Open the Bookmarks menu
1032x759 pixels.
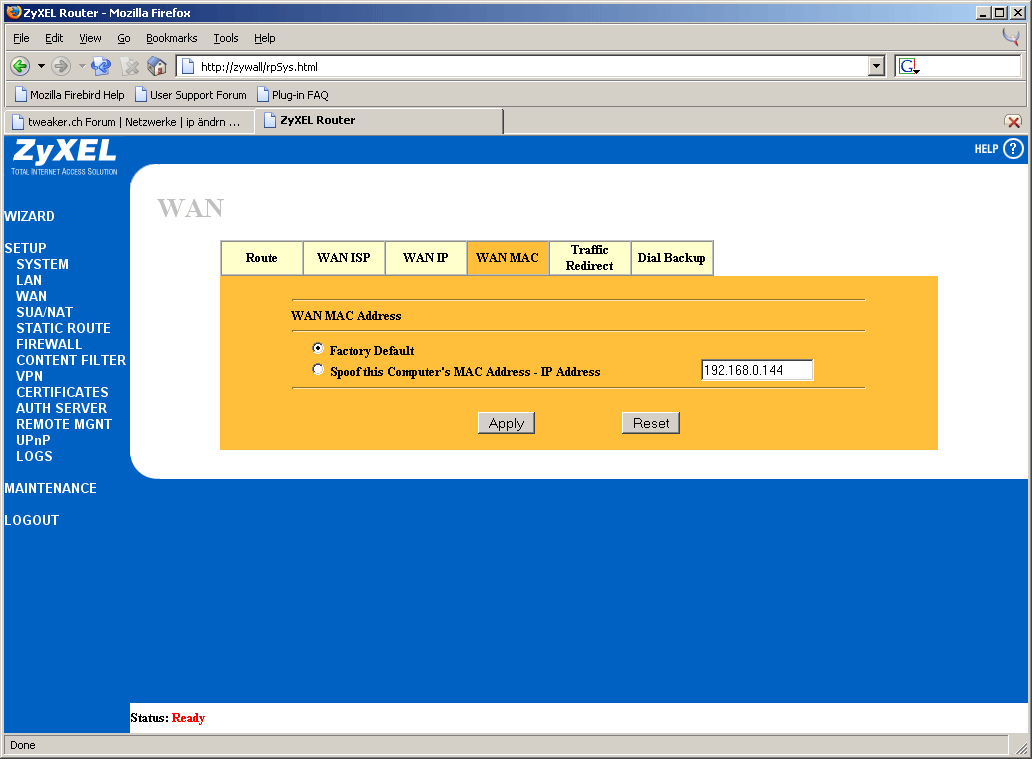171,38
